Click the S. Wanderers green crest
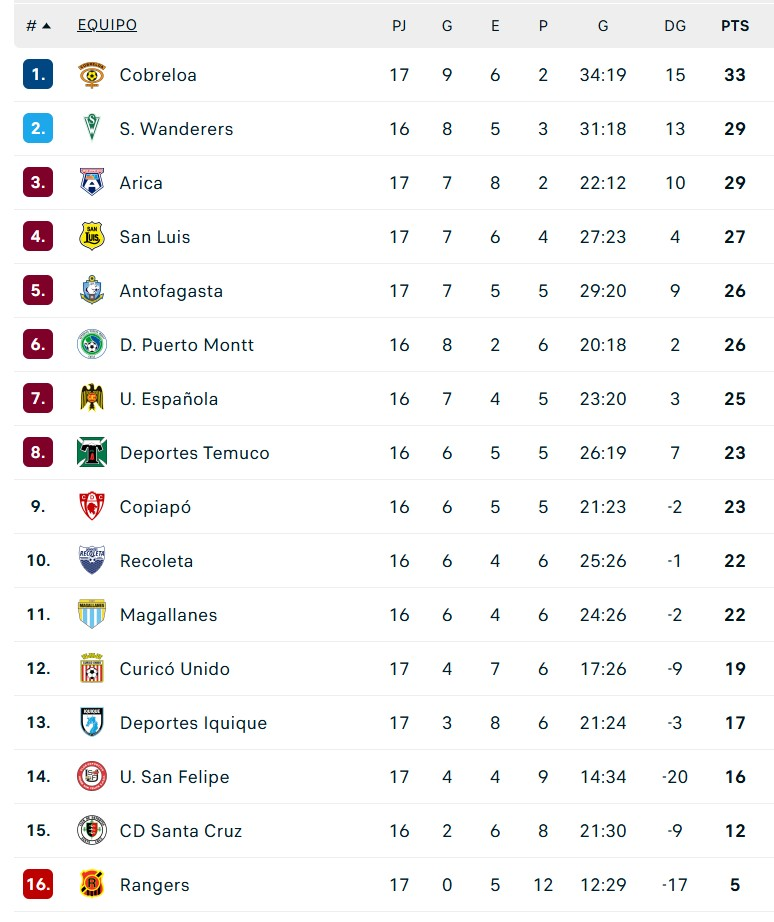This screenshot has height=922, width=774. [92, 128]
